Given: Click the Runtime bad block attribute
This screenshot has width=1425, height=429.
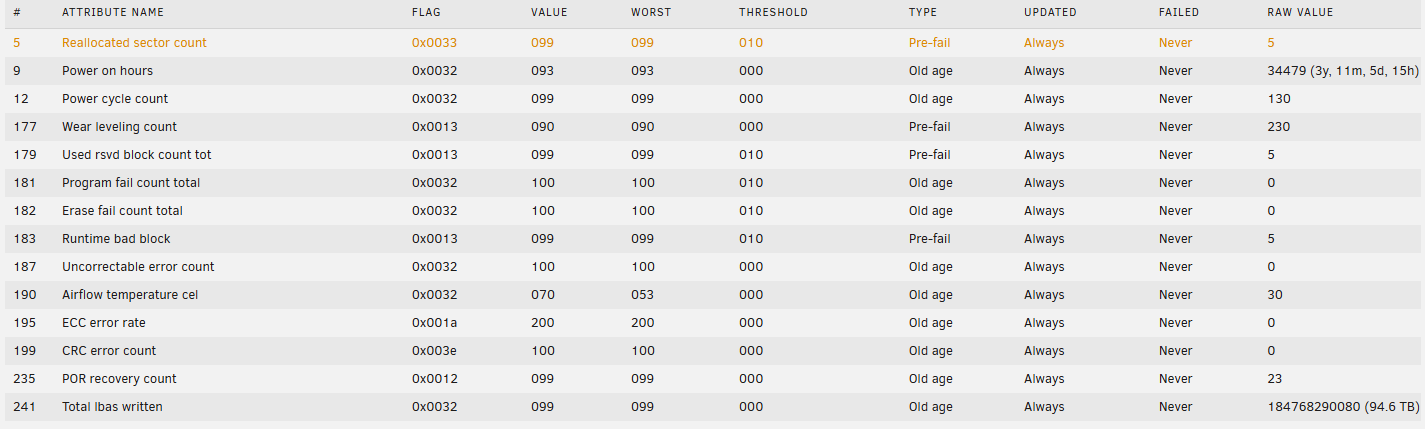Looking at the screenshot, I should [116, 239].
